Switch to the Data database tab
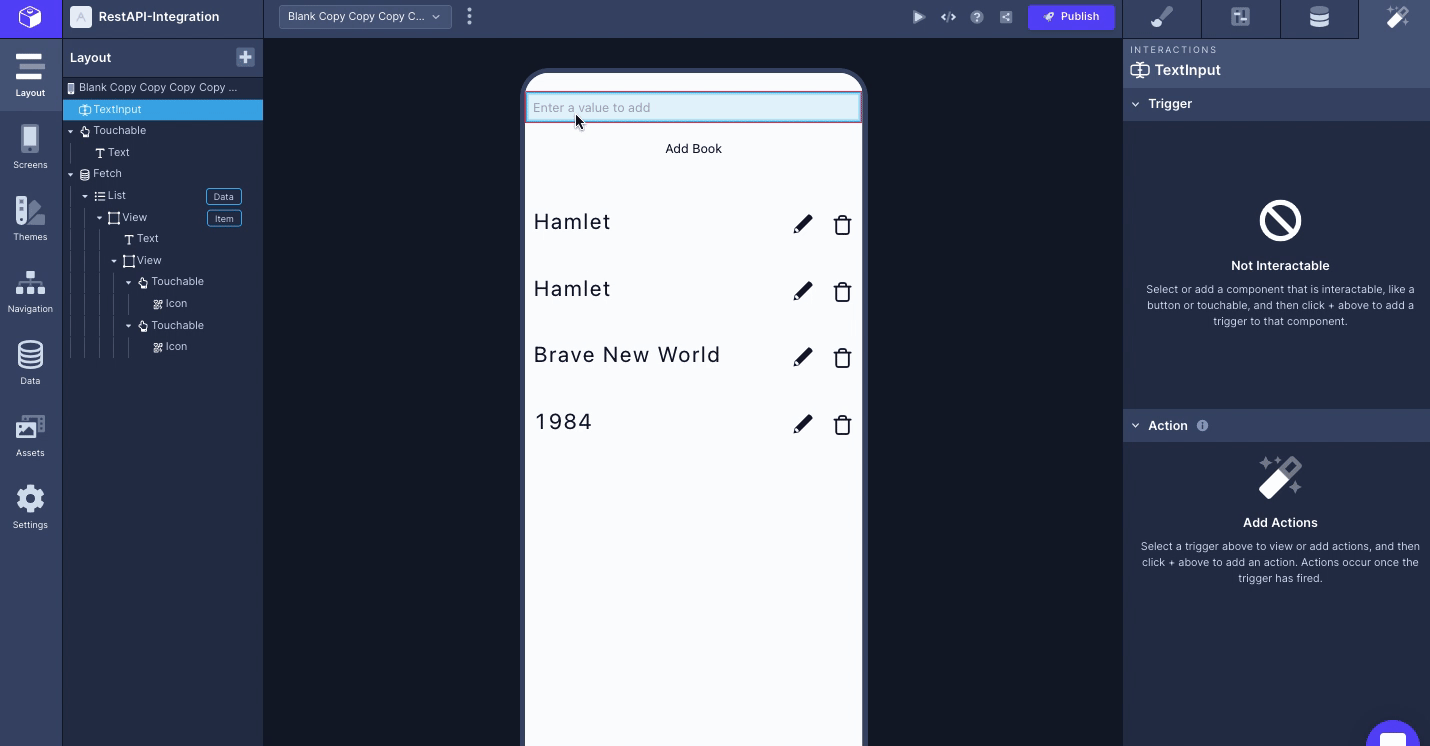Image resolution: width=1430 pixels, height=746 pixels. point(1319,18)
